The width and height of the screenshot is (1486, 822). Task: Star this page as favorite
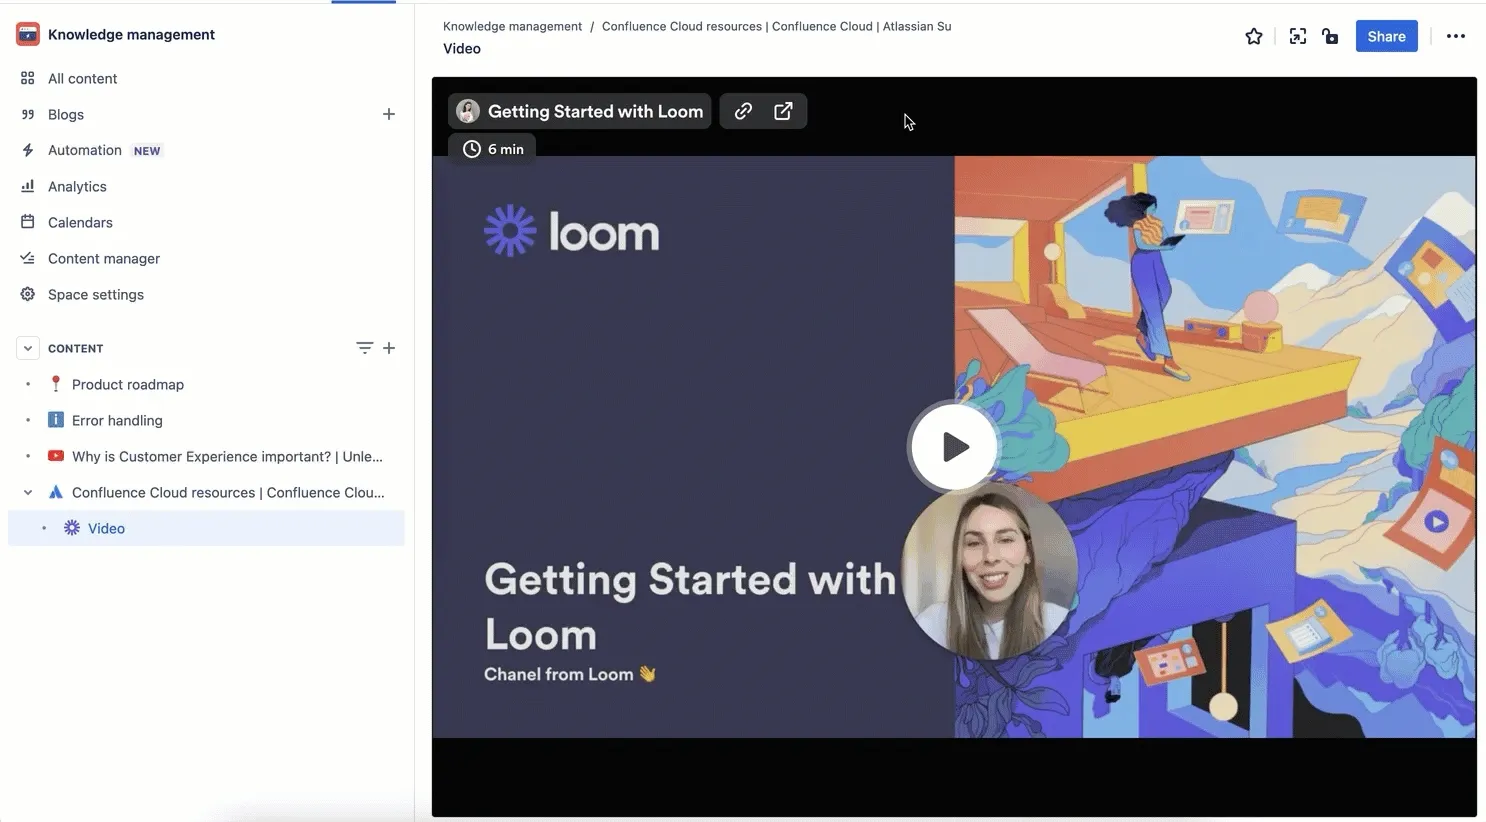coord(1253,36)
